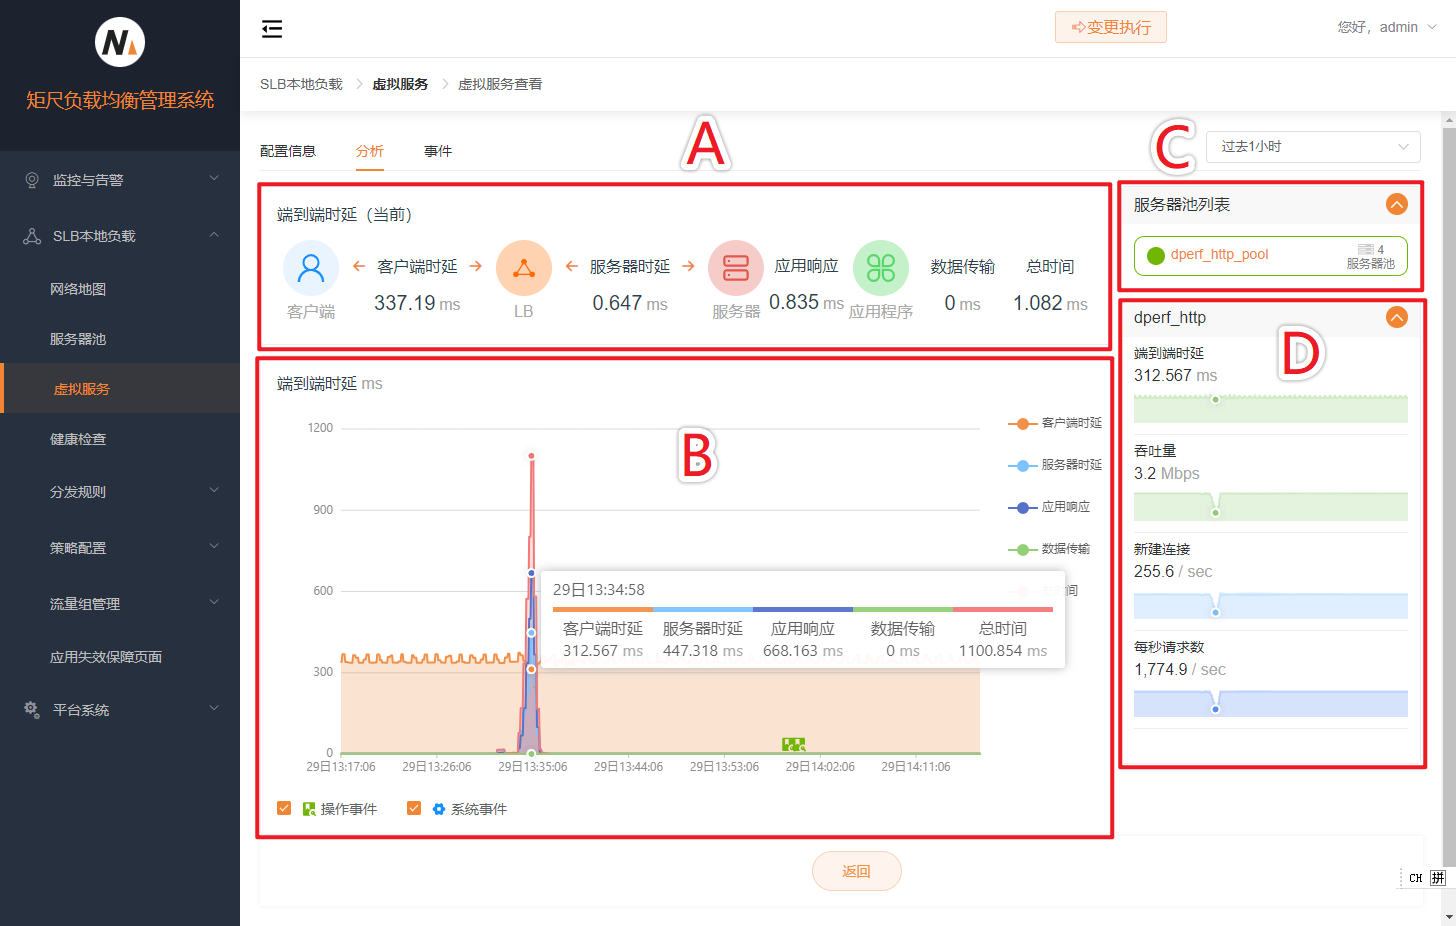
Task: Click the sidebar collapse hamburger icon
Action: (272, 29)
